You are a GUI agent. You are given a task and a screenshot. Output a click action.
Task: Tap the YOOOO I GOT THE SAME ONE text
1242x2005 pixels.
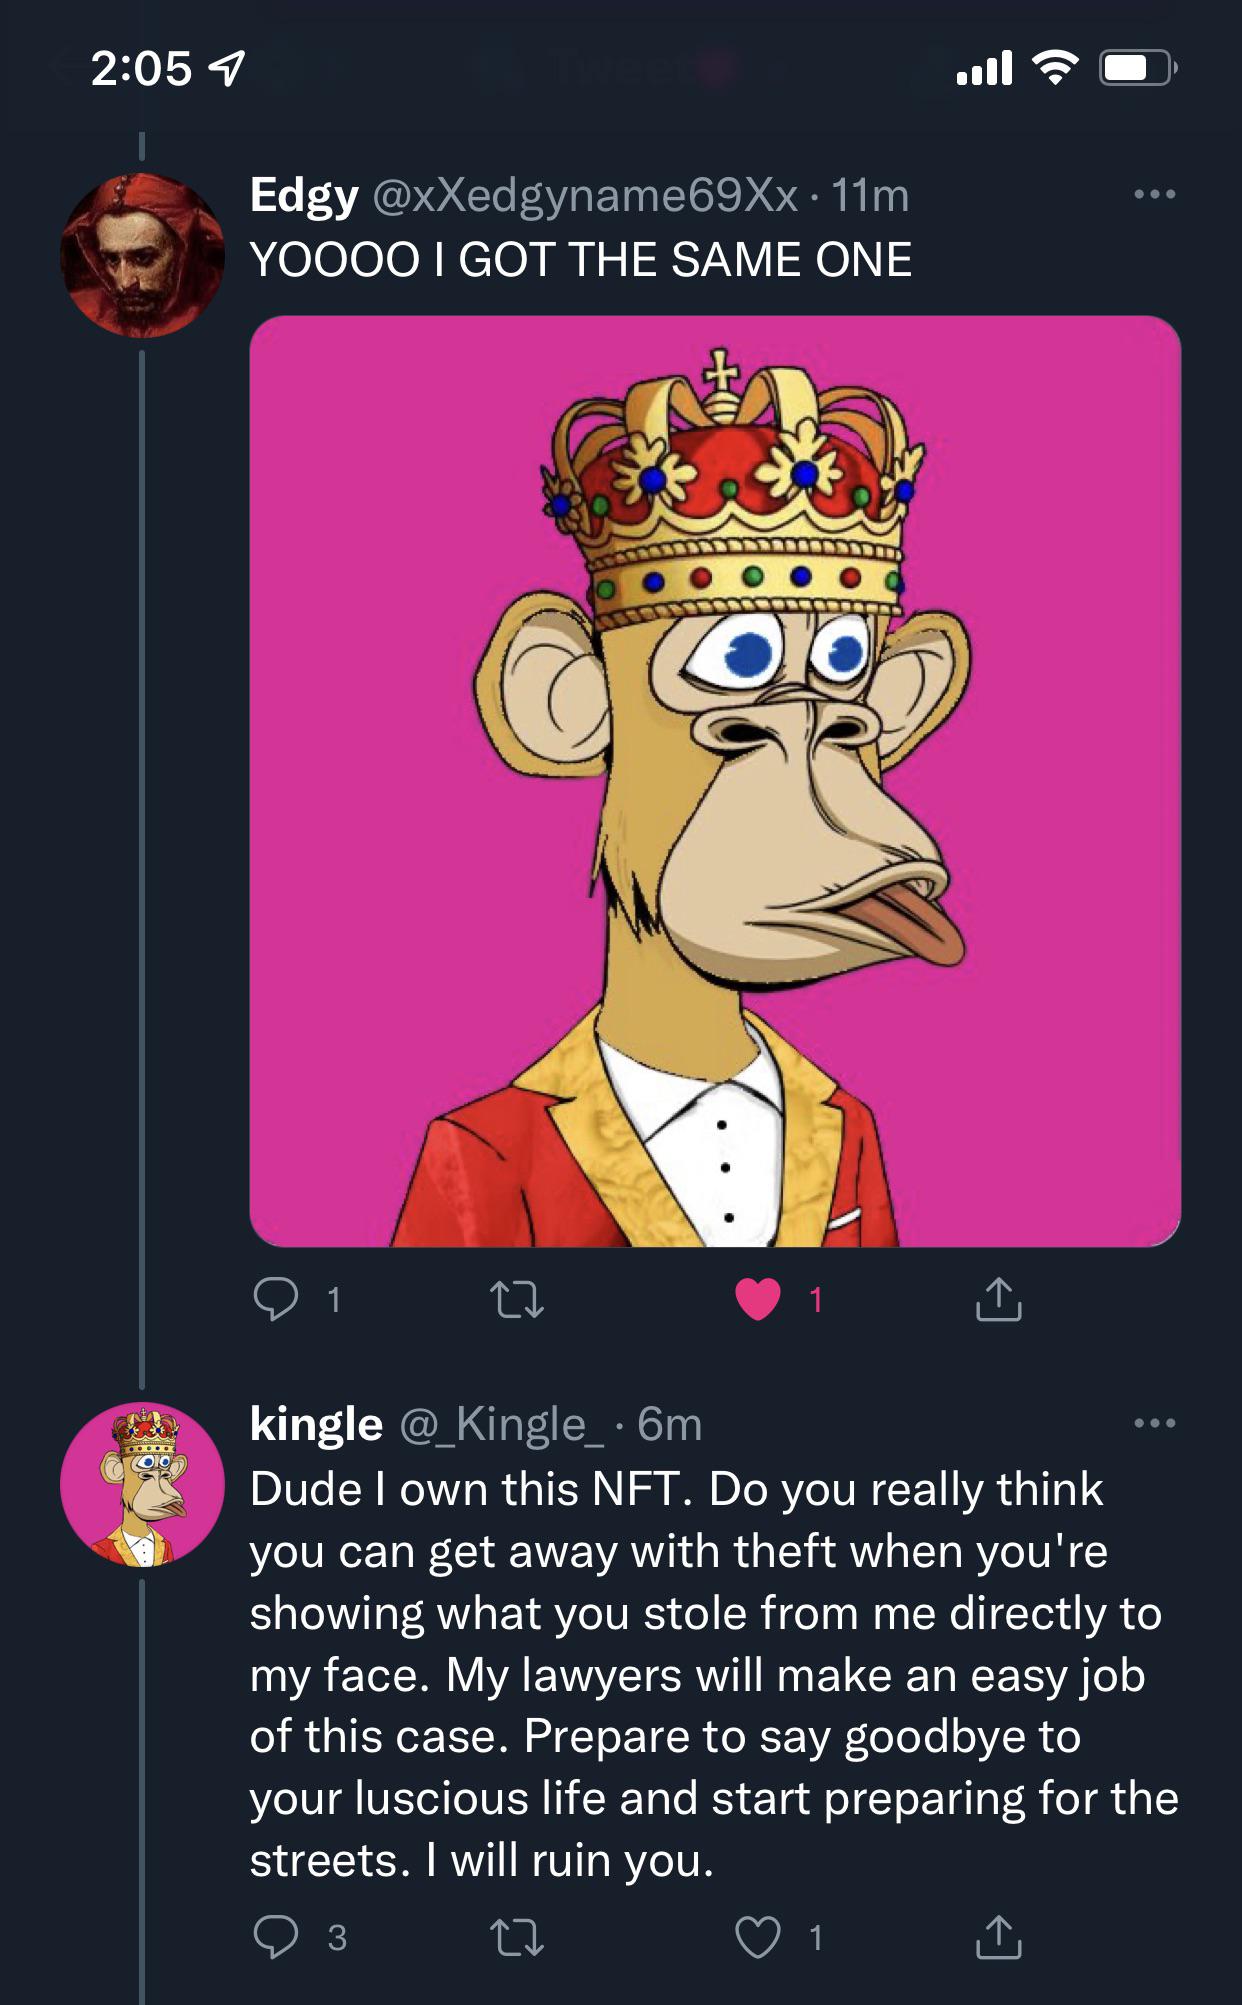(580, 260)
